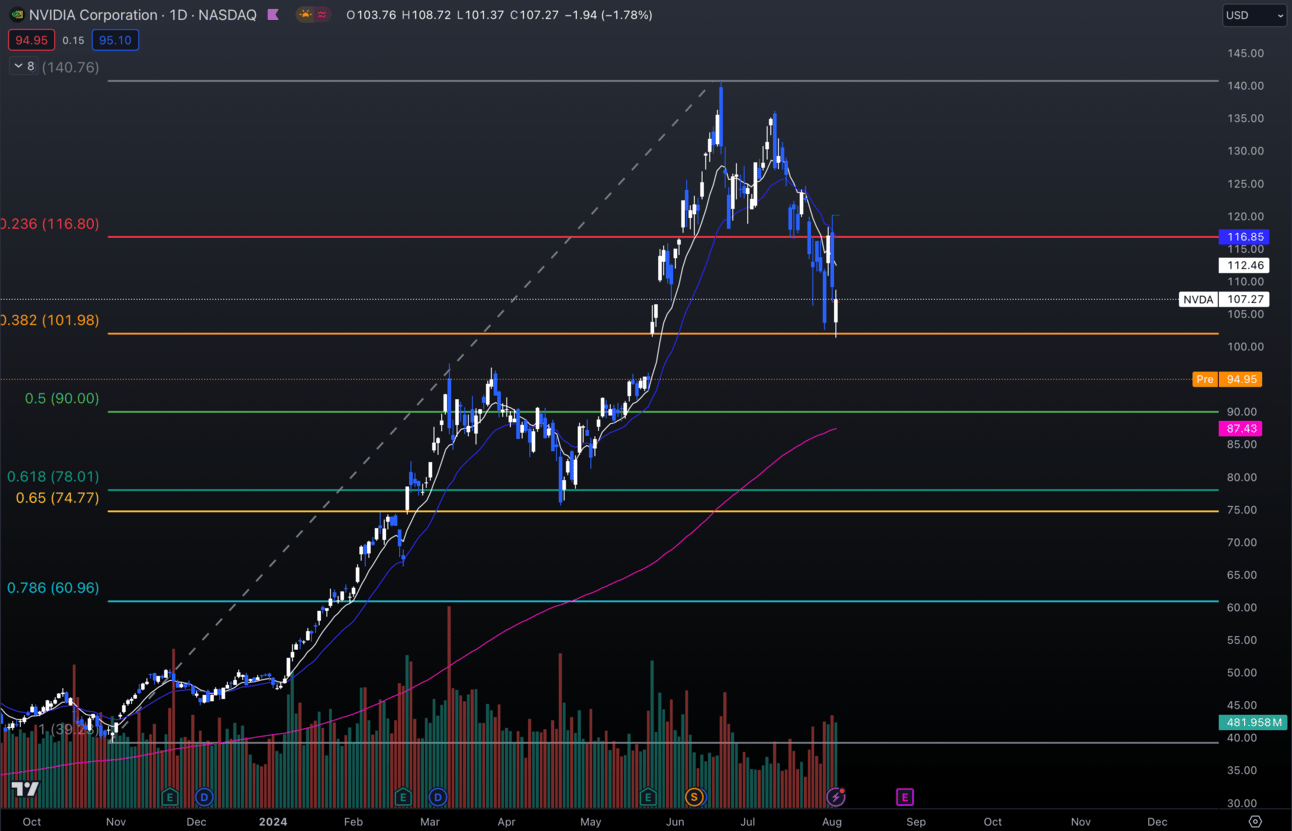Click the orange Pre 94.95 price label

click(x=1228, y=379)
